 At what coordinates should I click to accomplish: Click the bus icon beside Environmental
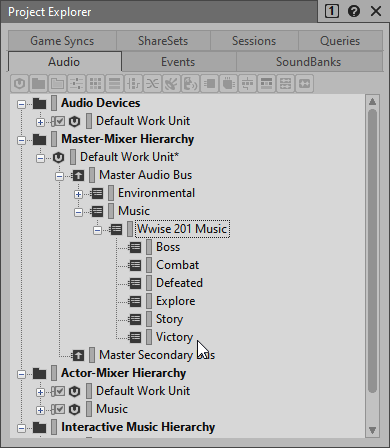[97, 193]
